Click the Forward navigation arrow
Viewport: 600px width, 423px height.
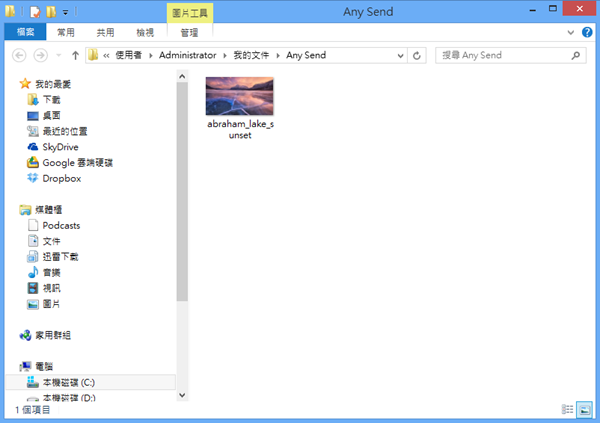click(x=41, y=56)
